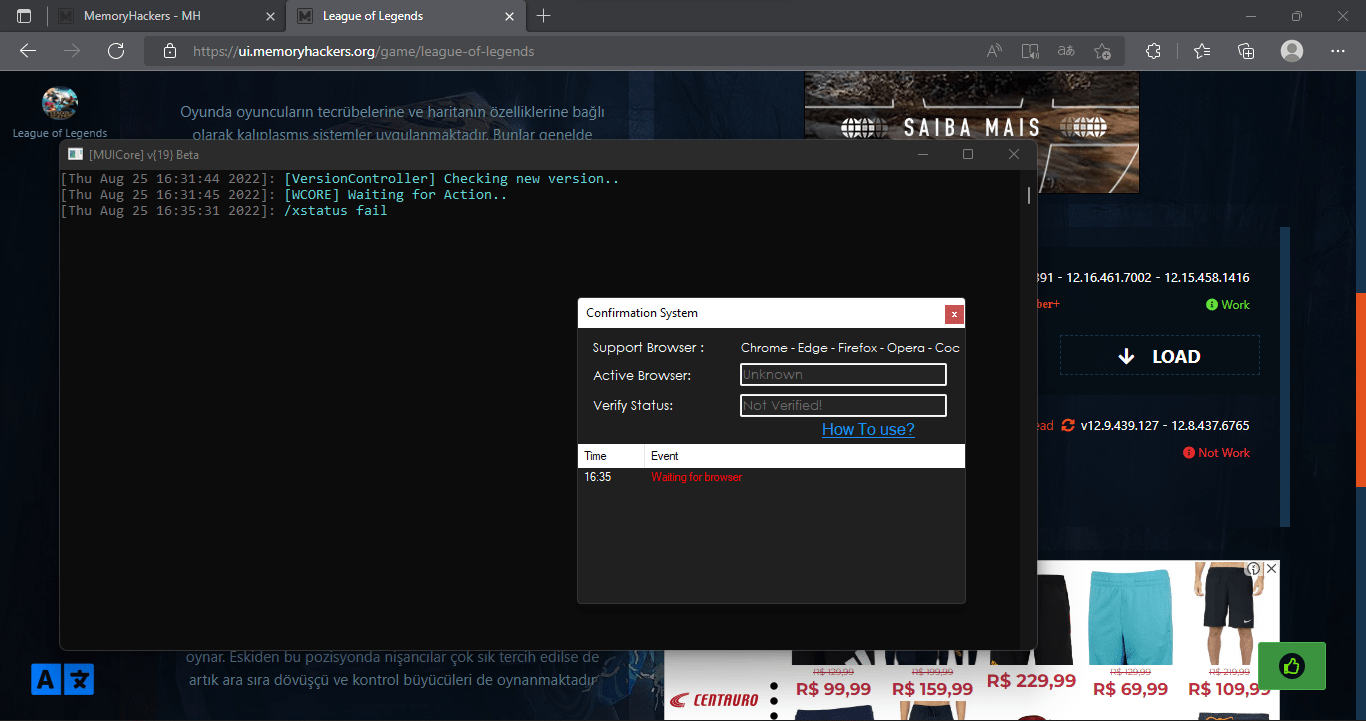Image resolution: width=1366 pixels, height=721 pixels.
Task: Open the ad info icon
Action: pyautogui.click(x=1254, y=568)
